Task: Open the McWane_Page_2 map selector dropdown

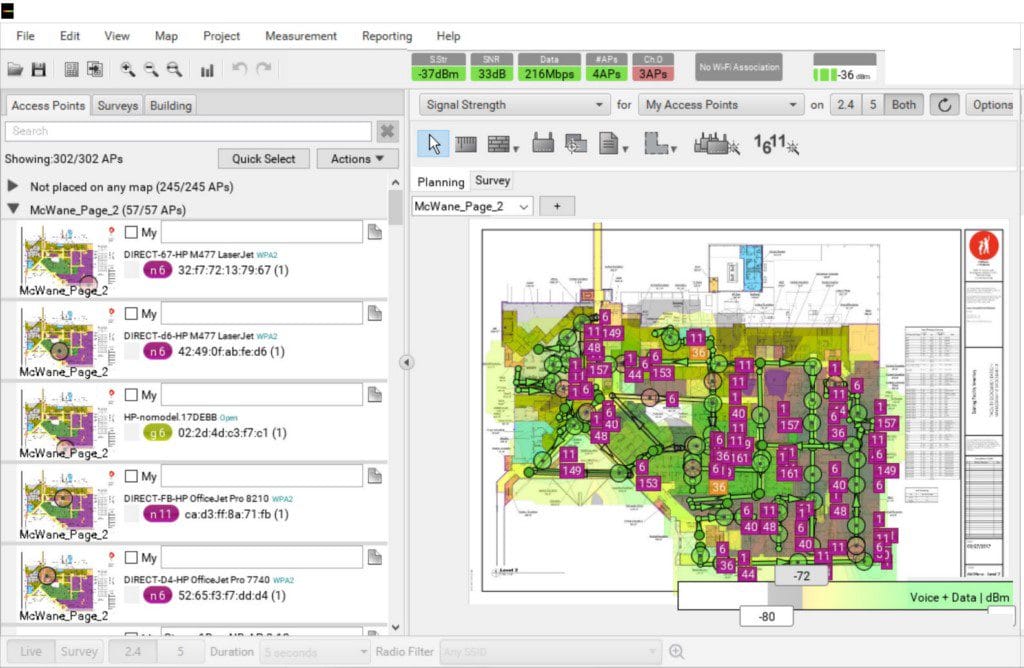Action: click(x=472, y=206)
